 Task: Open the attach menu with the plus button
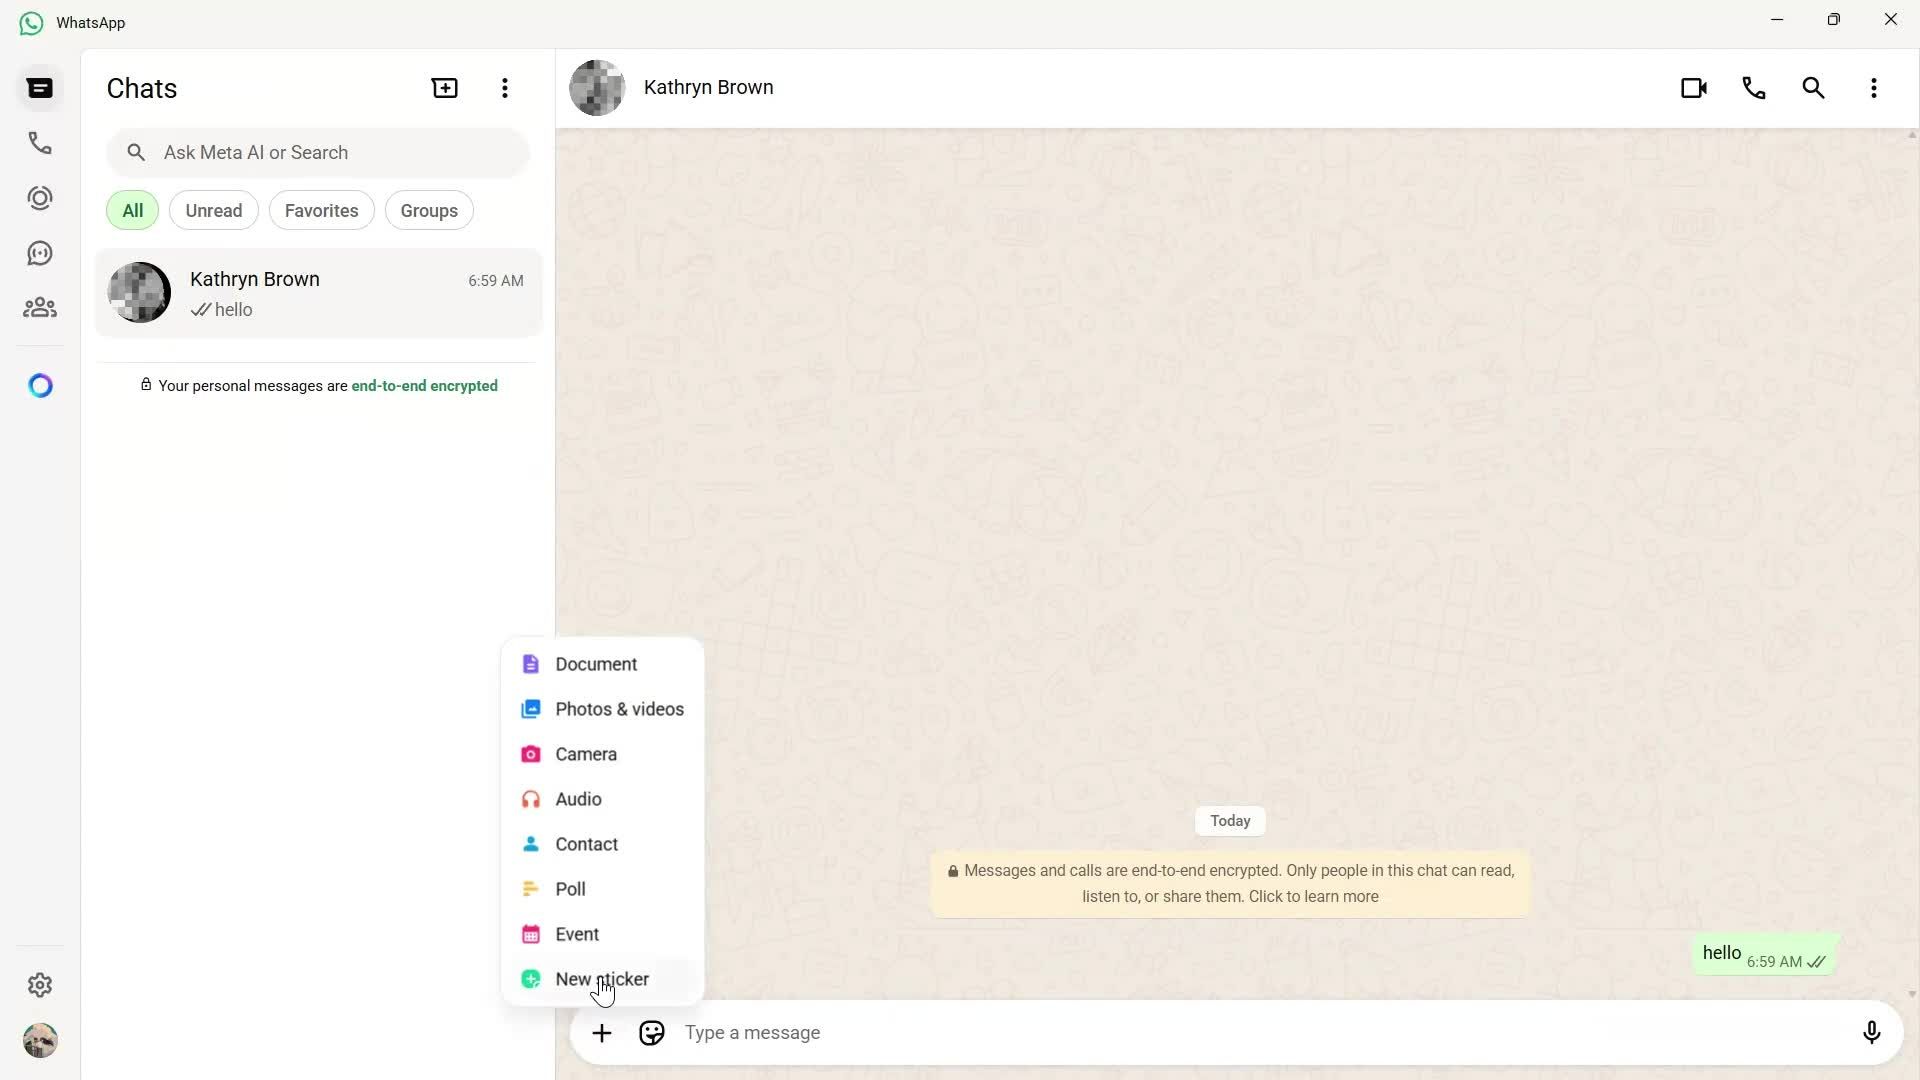pyautogui.click(x=602, y=1033)
